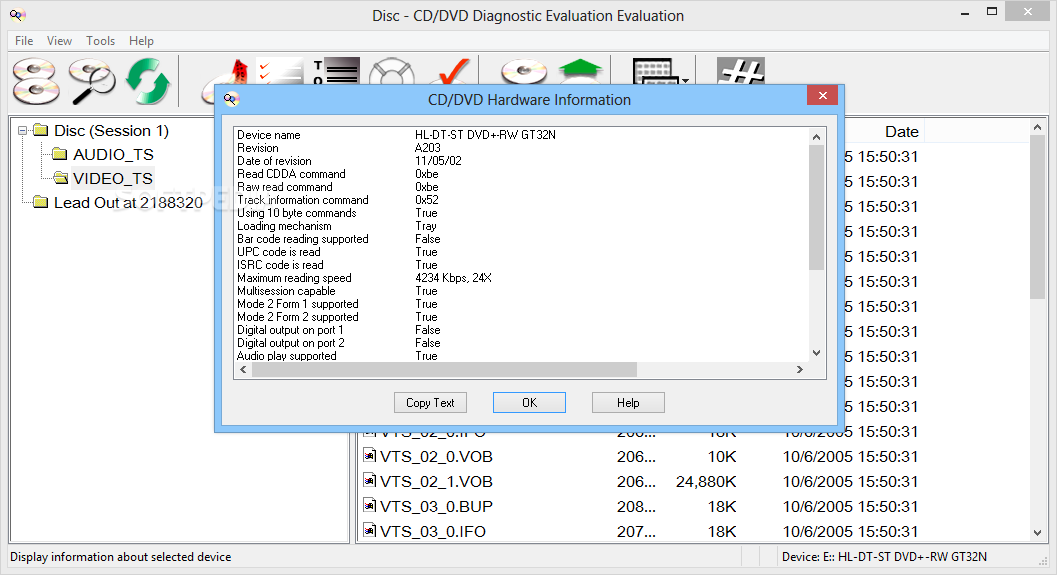This screenshot has height=575, width=1057.
Task: Open the Tools menu
Action: pos(100,40)
